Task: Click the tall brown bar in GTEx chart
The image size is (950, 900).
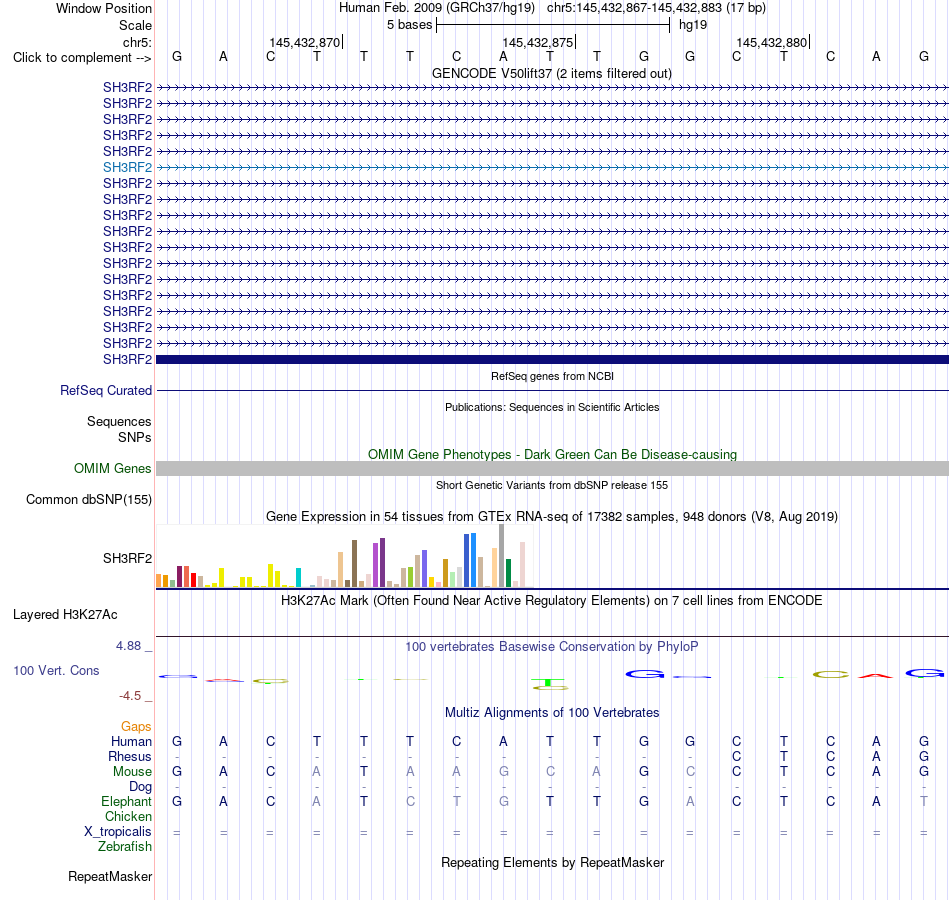Action: [x=354, y=564]
